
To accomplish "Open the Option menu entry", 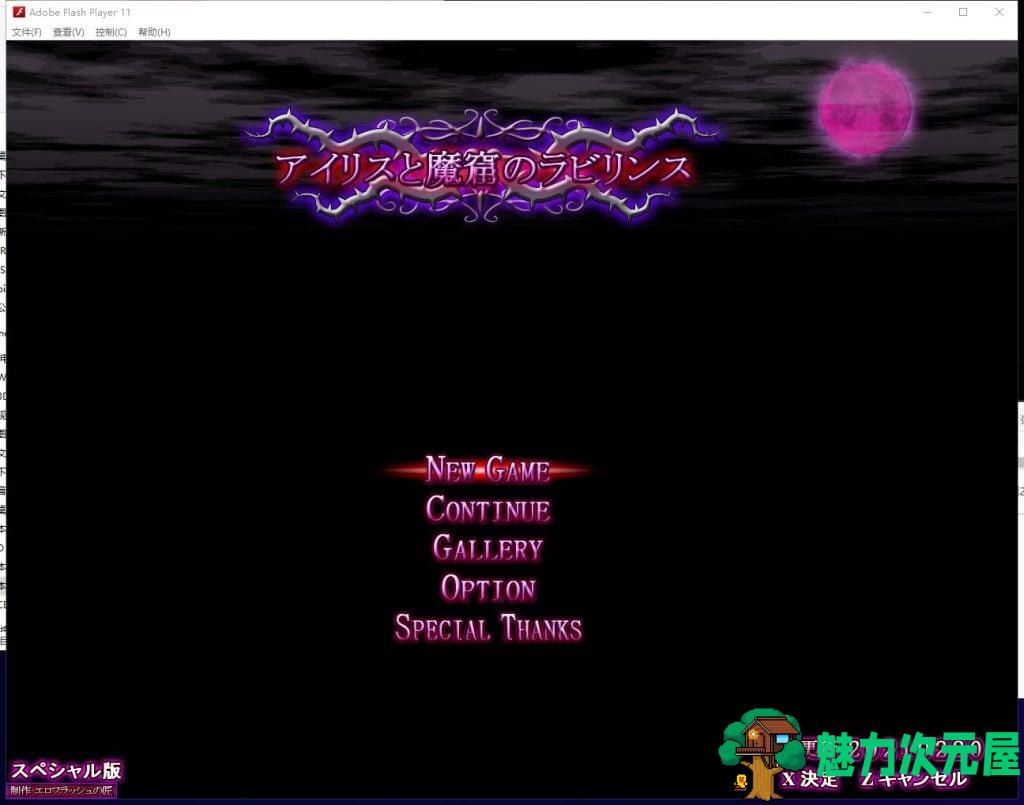I will [x=488, y=588].
